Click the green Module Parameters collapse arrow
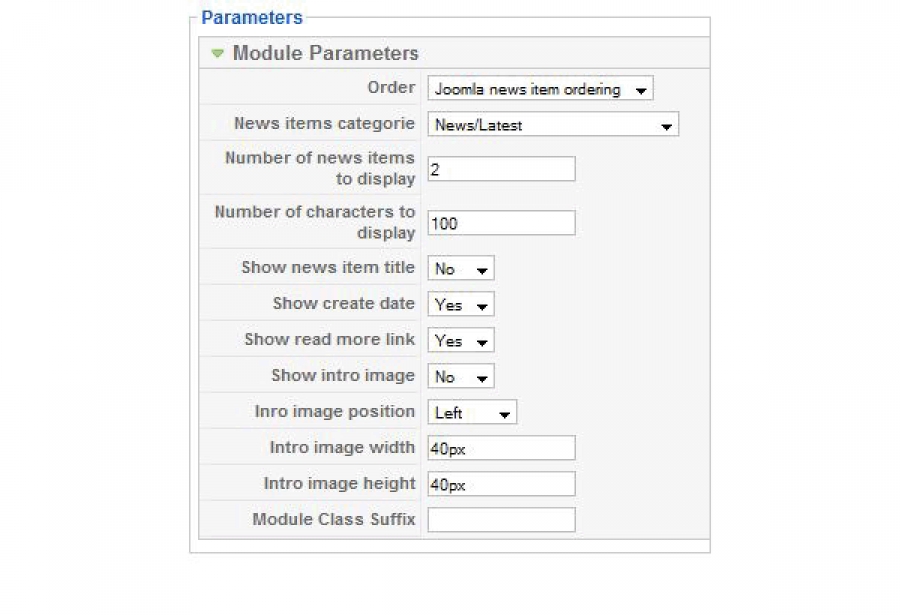 point(217,53)
